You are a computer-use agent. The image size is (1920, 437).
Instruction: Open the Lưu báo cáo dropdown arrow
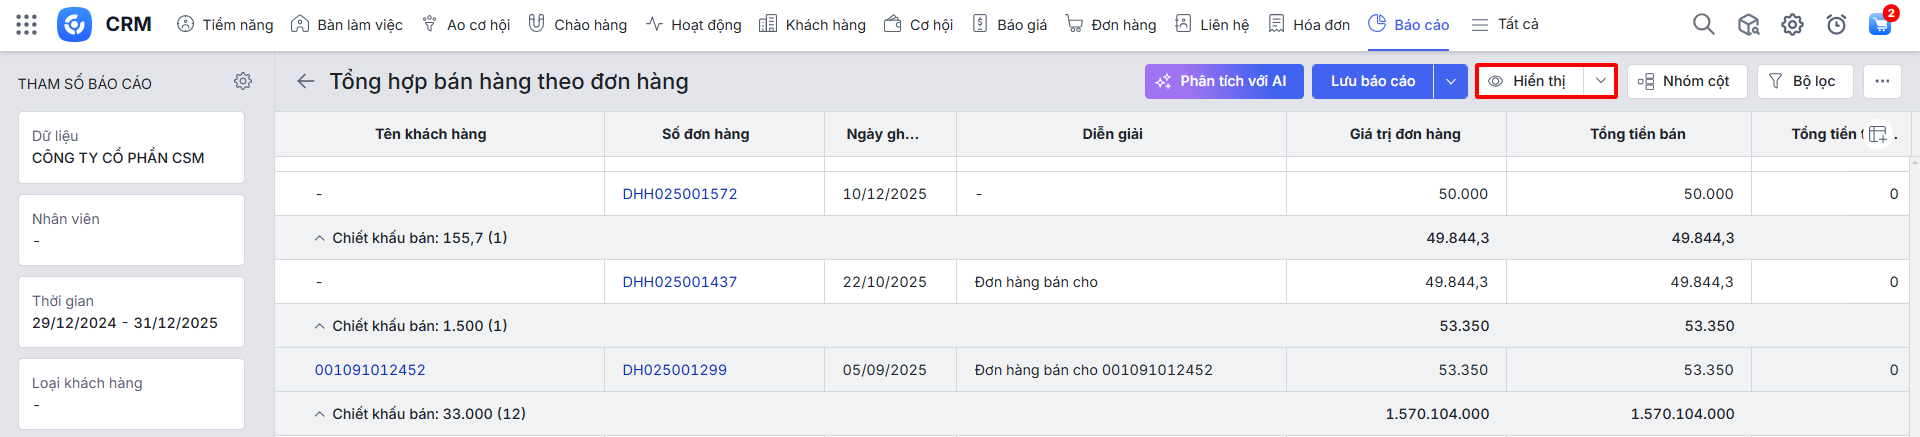pos(1450,81)
